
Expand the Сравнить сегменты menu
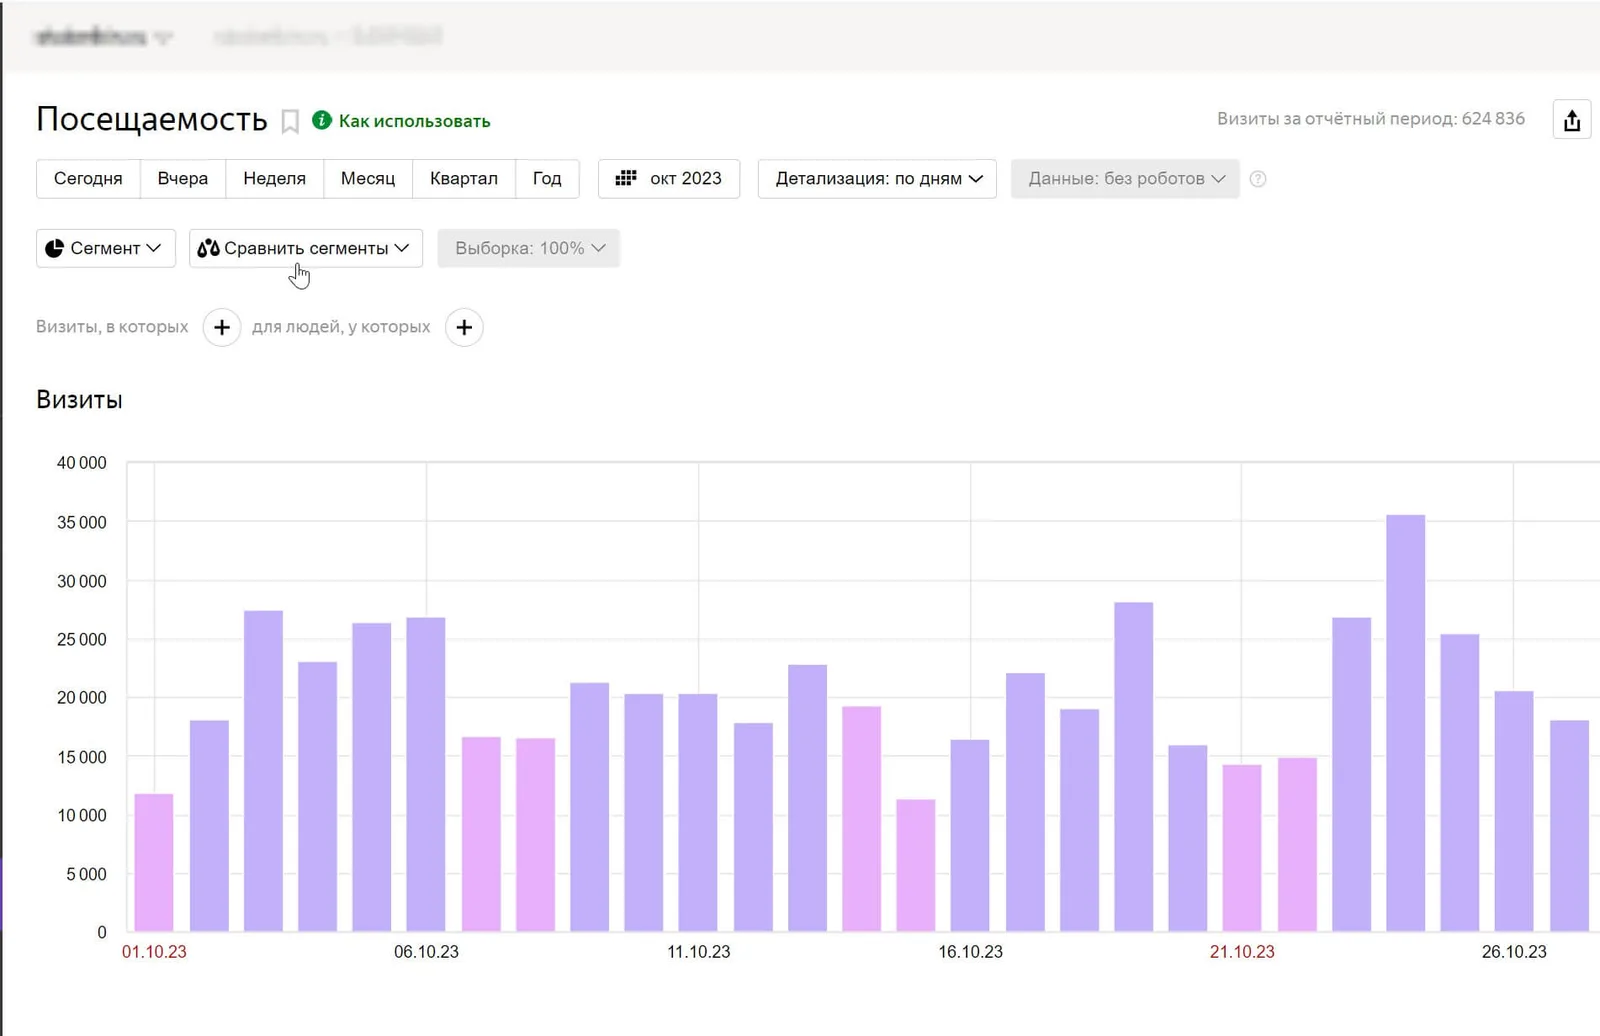pos(306,248)
